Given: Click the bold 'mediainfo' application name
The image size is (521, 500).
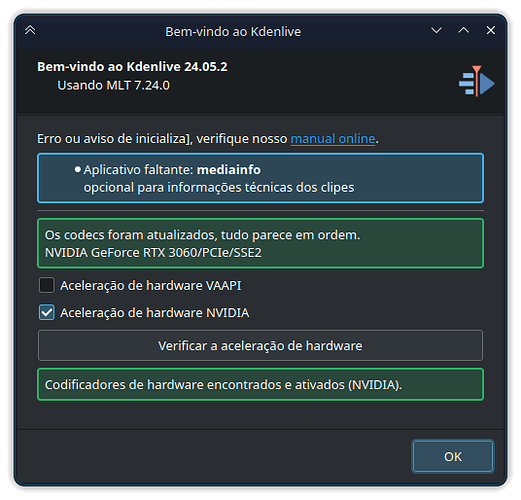Looking at the screenshot, I should 229,170.
